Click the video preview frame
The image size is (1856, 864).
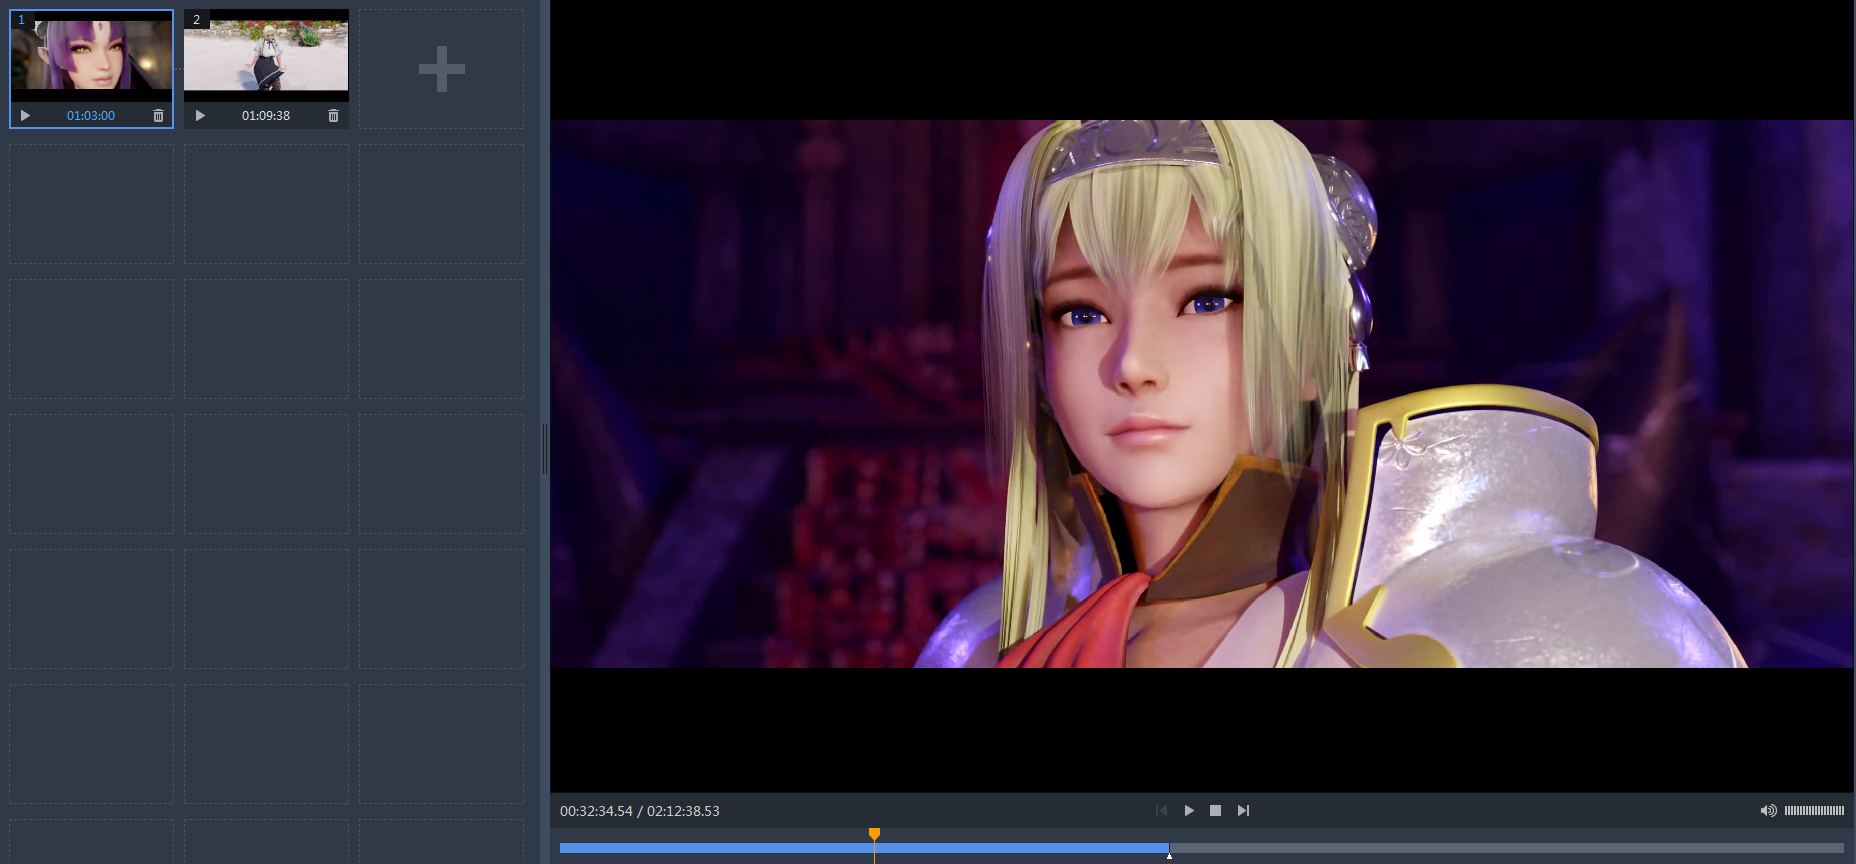[1201, 394]
